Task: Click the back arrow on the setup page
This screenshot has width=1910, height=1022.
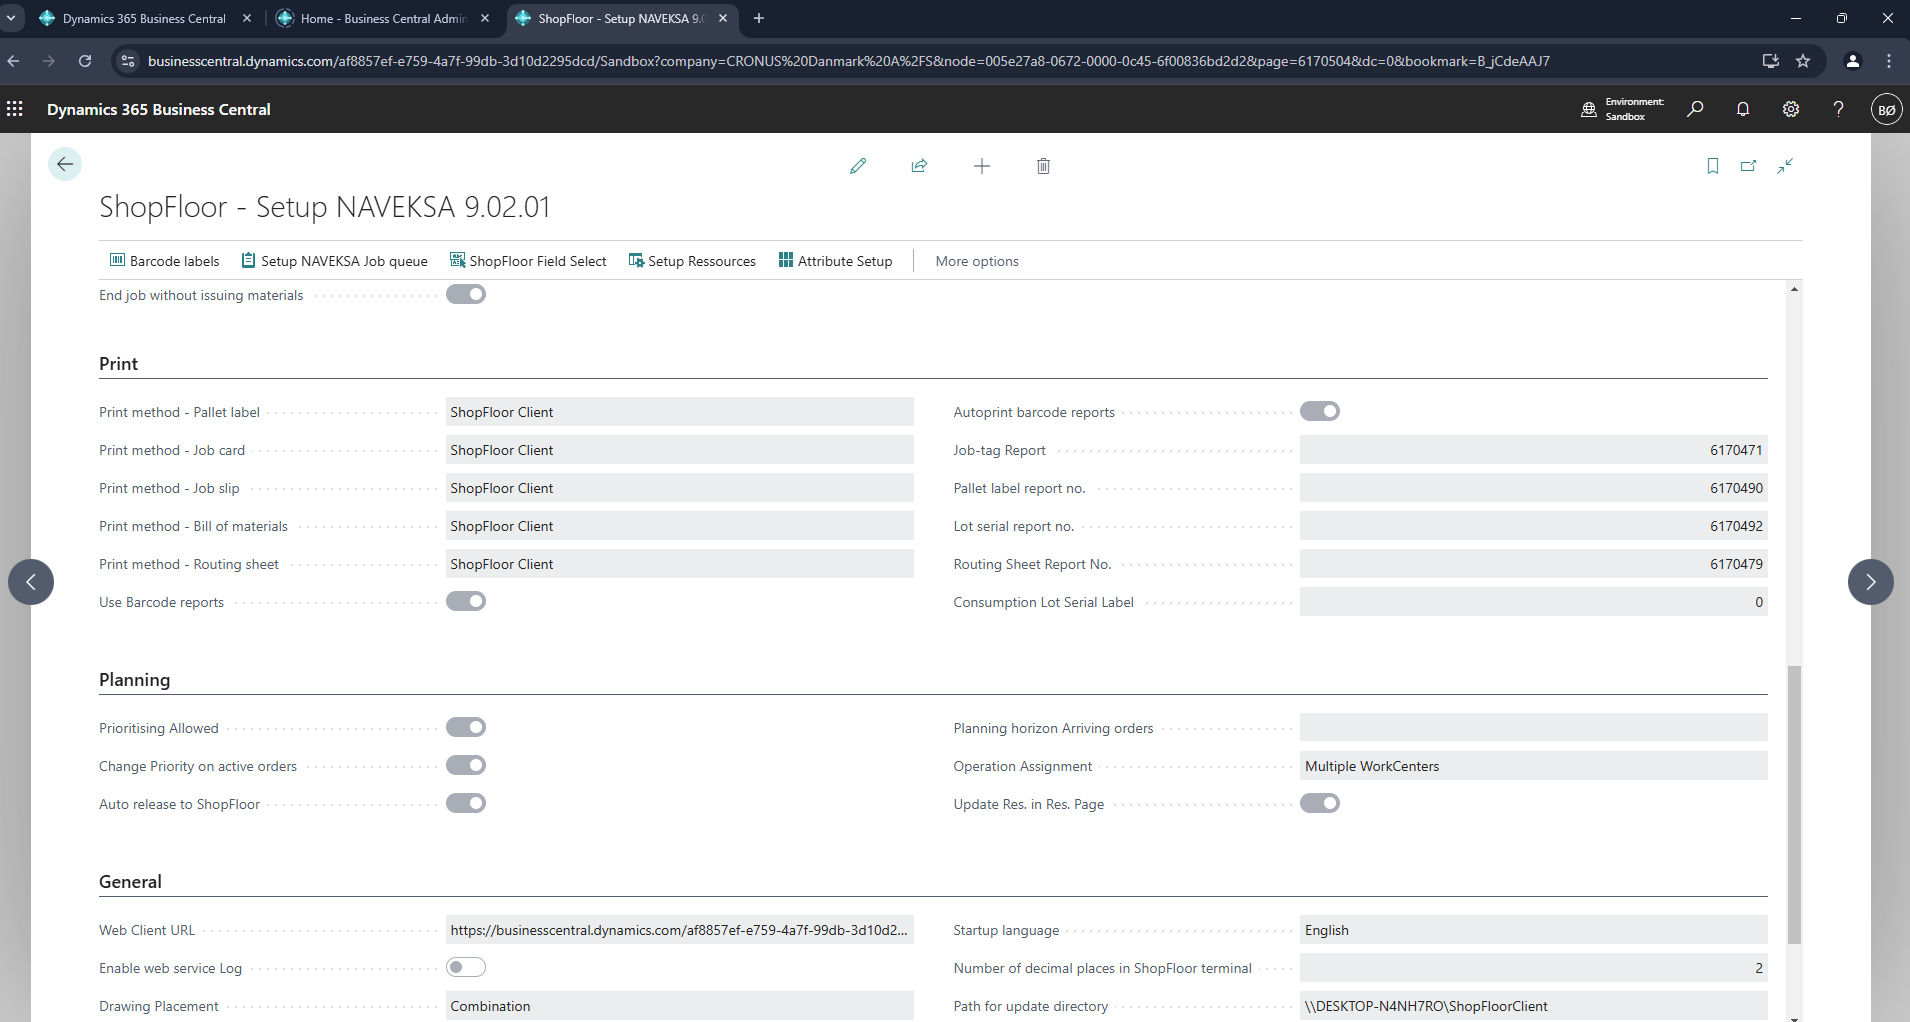Action: click(65, 164)
